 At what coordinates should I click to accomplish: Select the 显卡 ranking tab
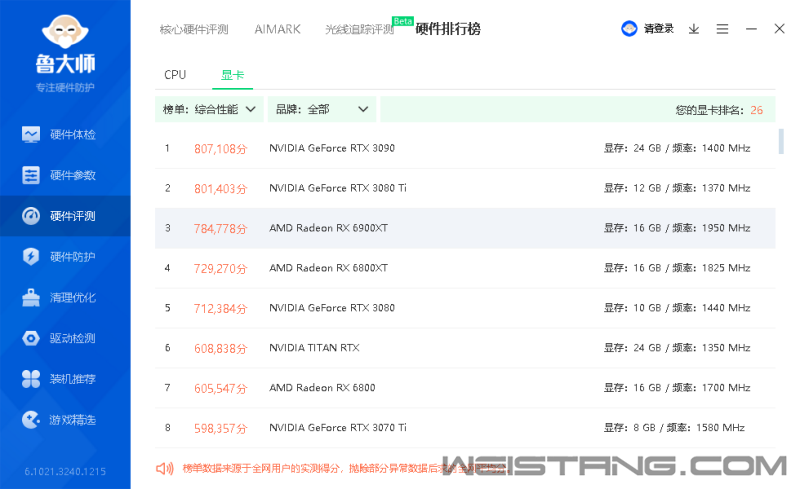click(232, 75)
